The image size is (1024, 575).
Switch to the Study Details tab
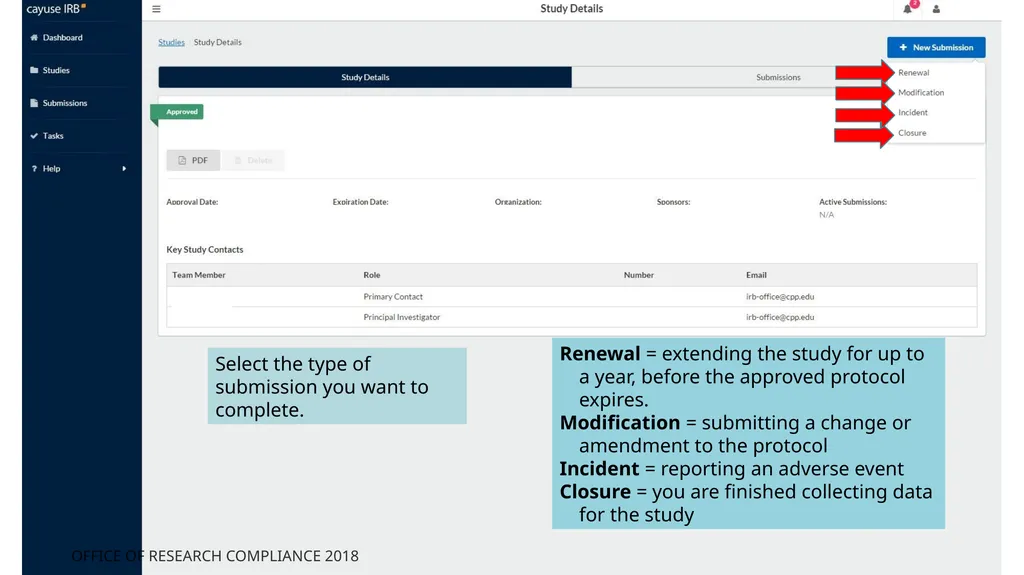click(365, 77)
